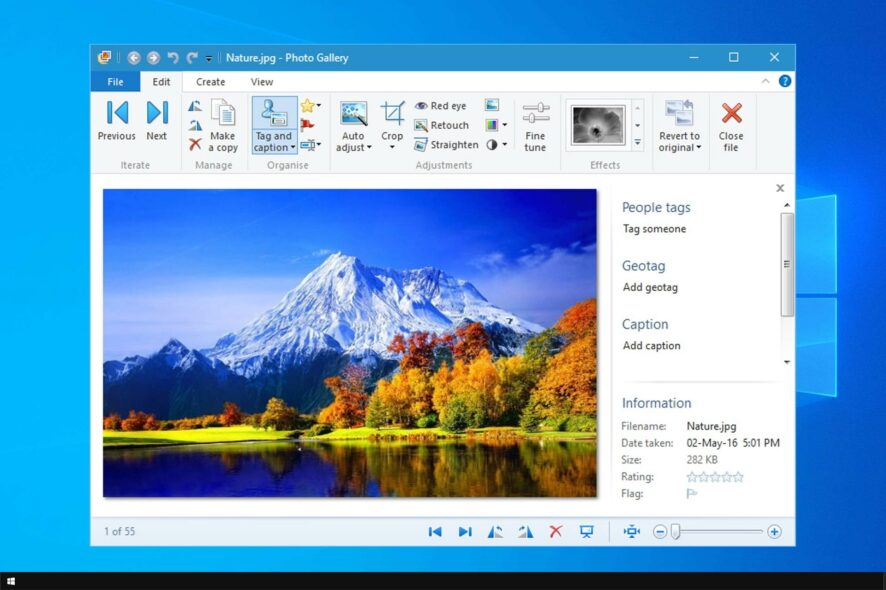Click the yellow star Rate icon
Image resolution: width=886 pixels, height=590 pixels.
click(x=307, y=106)
